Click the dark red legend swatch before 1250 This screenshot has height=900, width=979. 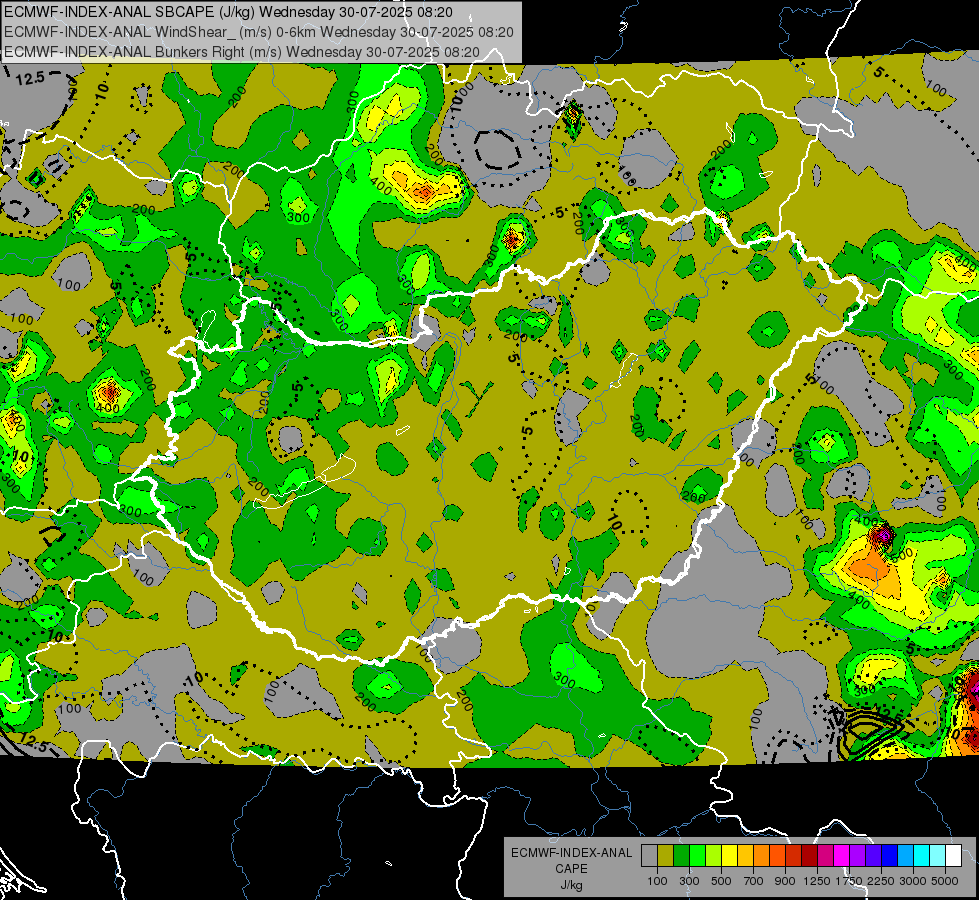point(810,855)
